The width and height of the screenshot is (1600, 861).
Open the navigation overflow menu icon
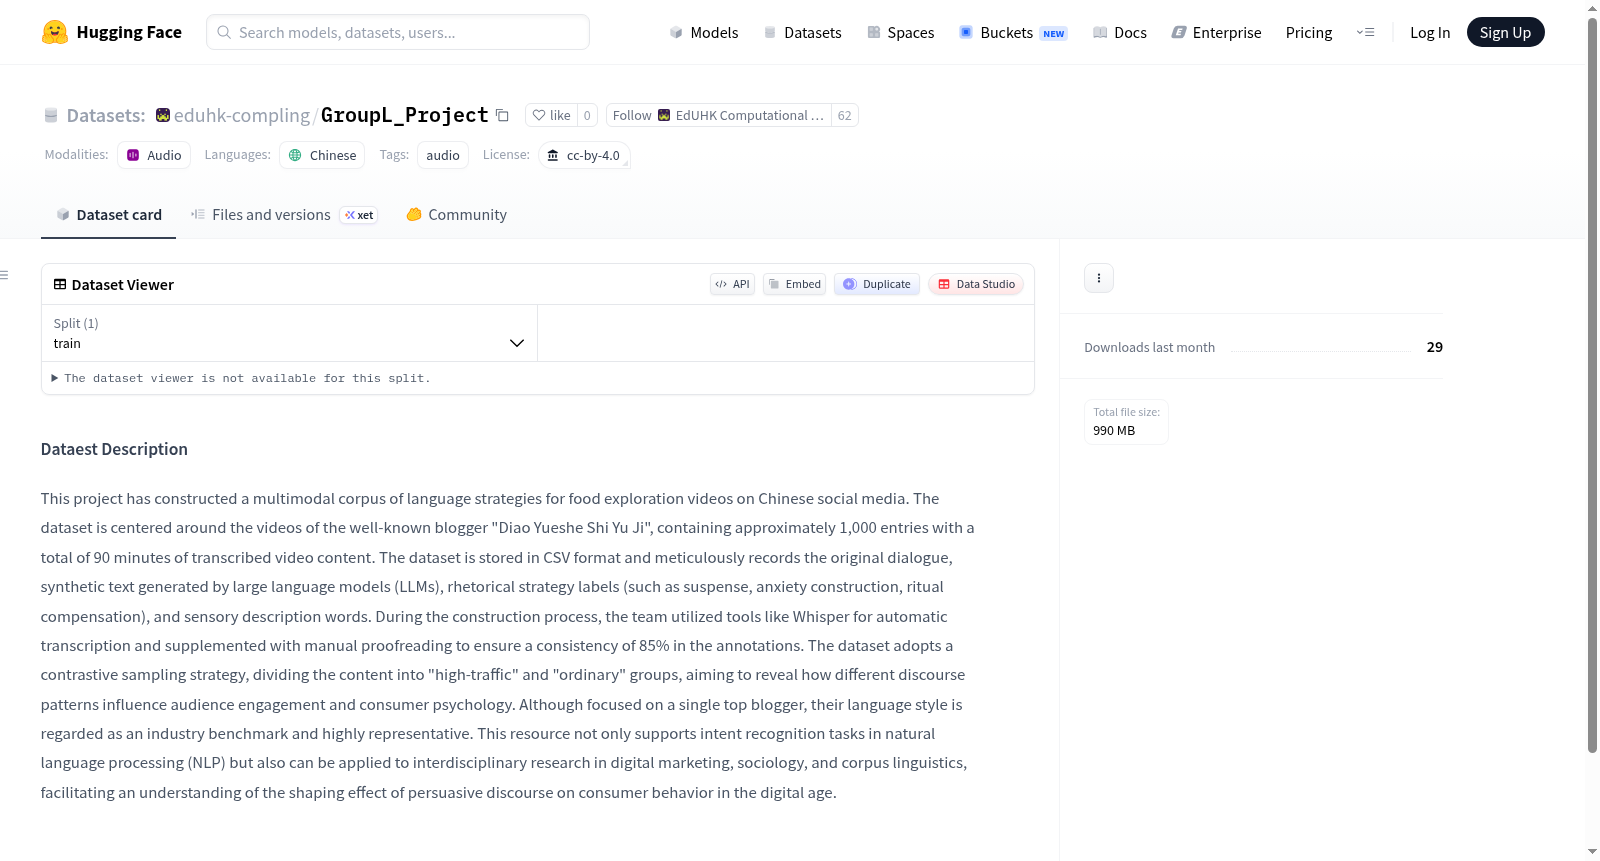click(x=1365, y=32)
